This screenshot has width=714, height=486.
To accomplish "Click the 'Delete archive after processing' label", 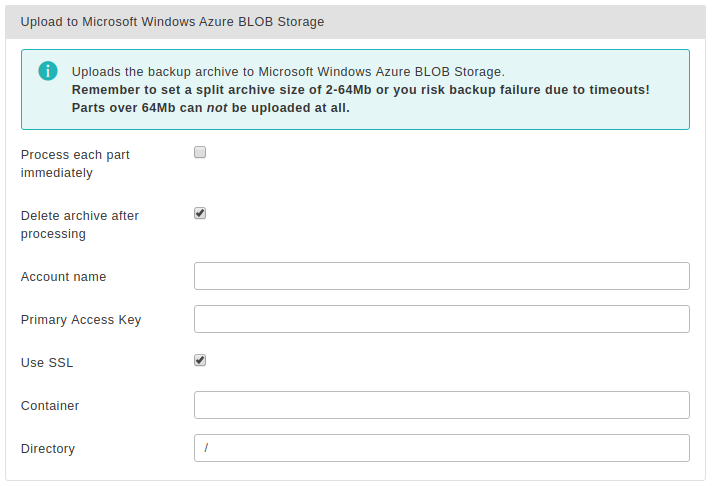I will (x=80, y=225).
